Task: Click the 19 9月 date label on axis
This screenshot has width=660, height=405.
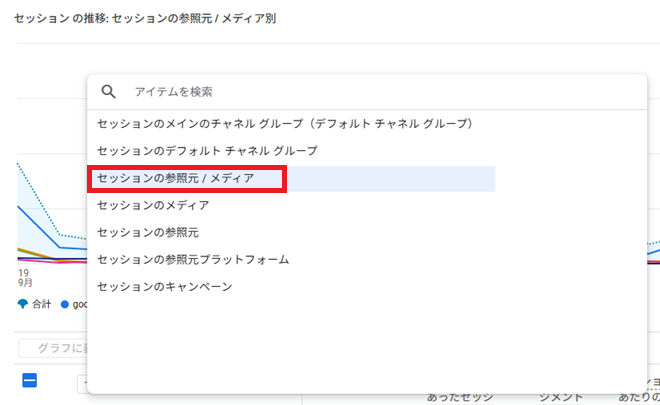Action: coord(24,277)
